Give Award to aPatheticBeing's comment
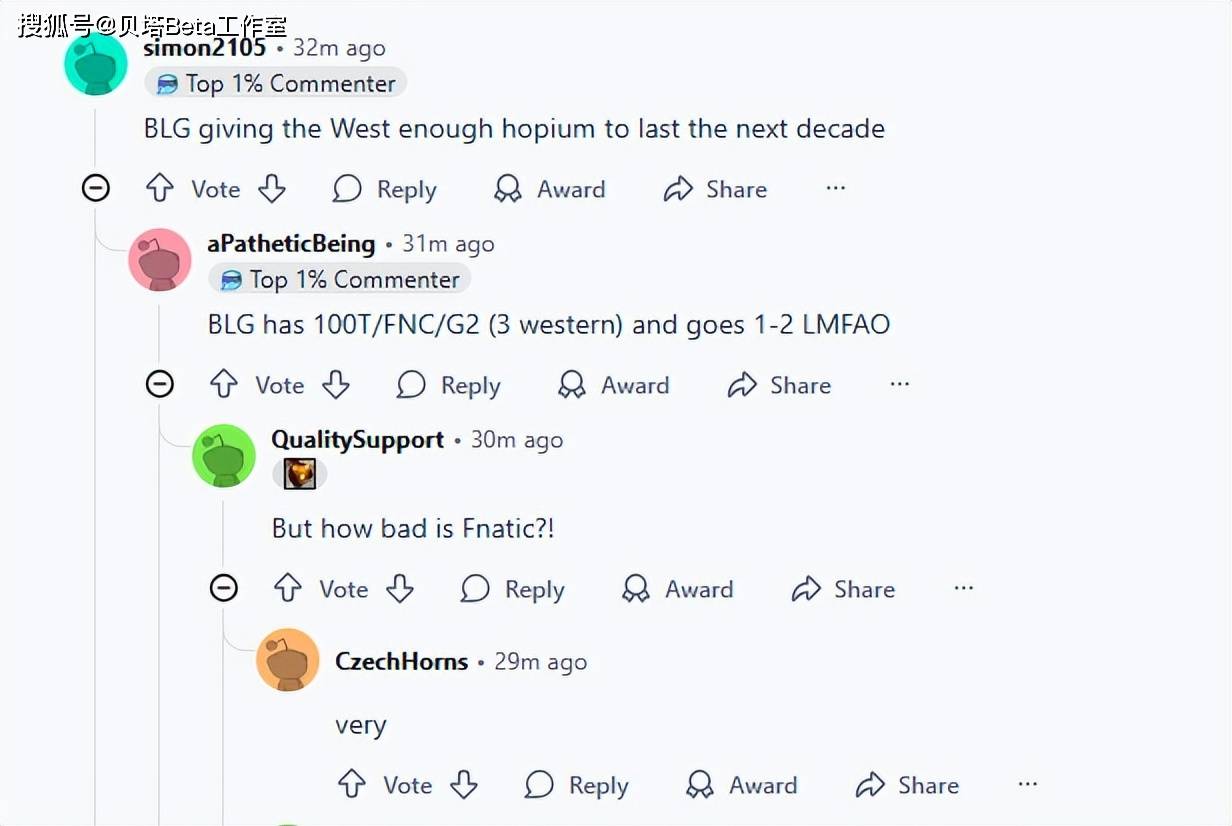This screenshot has width=1232, height=826. click(x=613, y=385)
